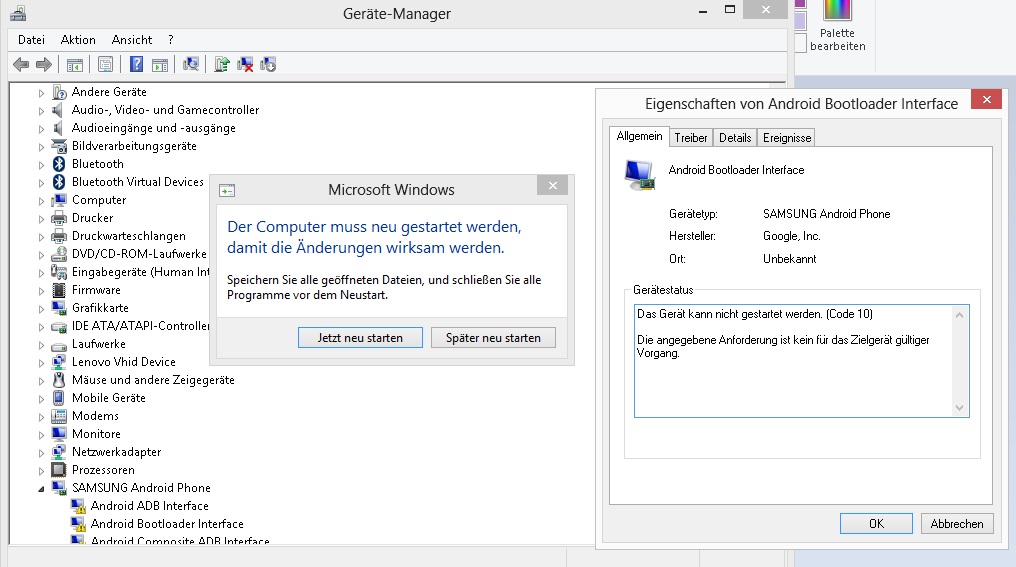Click the blue question mark help icon
Viewport: 1016px width, 567px height.
click(x=137, y=64)
